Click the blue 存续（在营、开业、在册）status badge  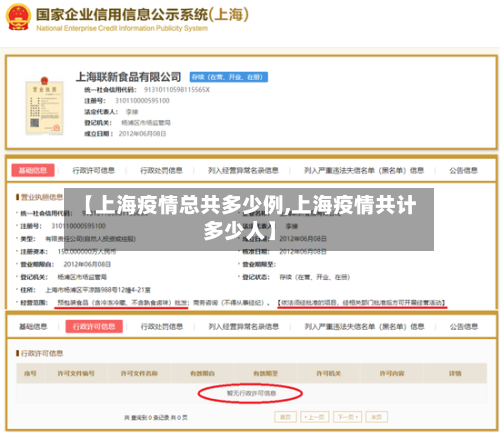click(x=229, y=77)
